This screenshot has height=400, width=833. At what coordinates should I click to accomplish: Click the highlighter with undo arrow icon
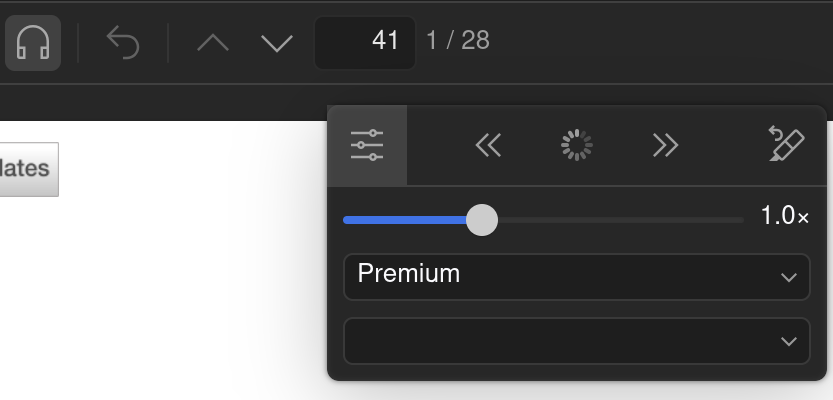pyautogui.click(x=786, y=143)
